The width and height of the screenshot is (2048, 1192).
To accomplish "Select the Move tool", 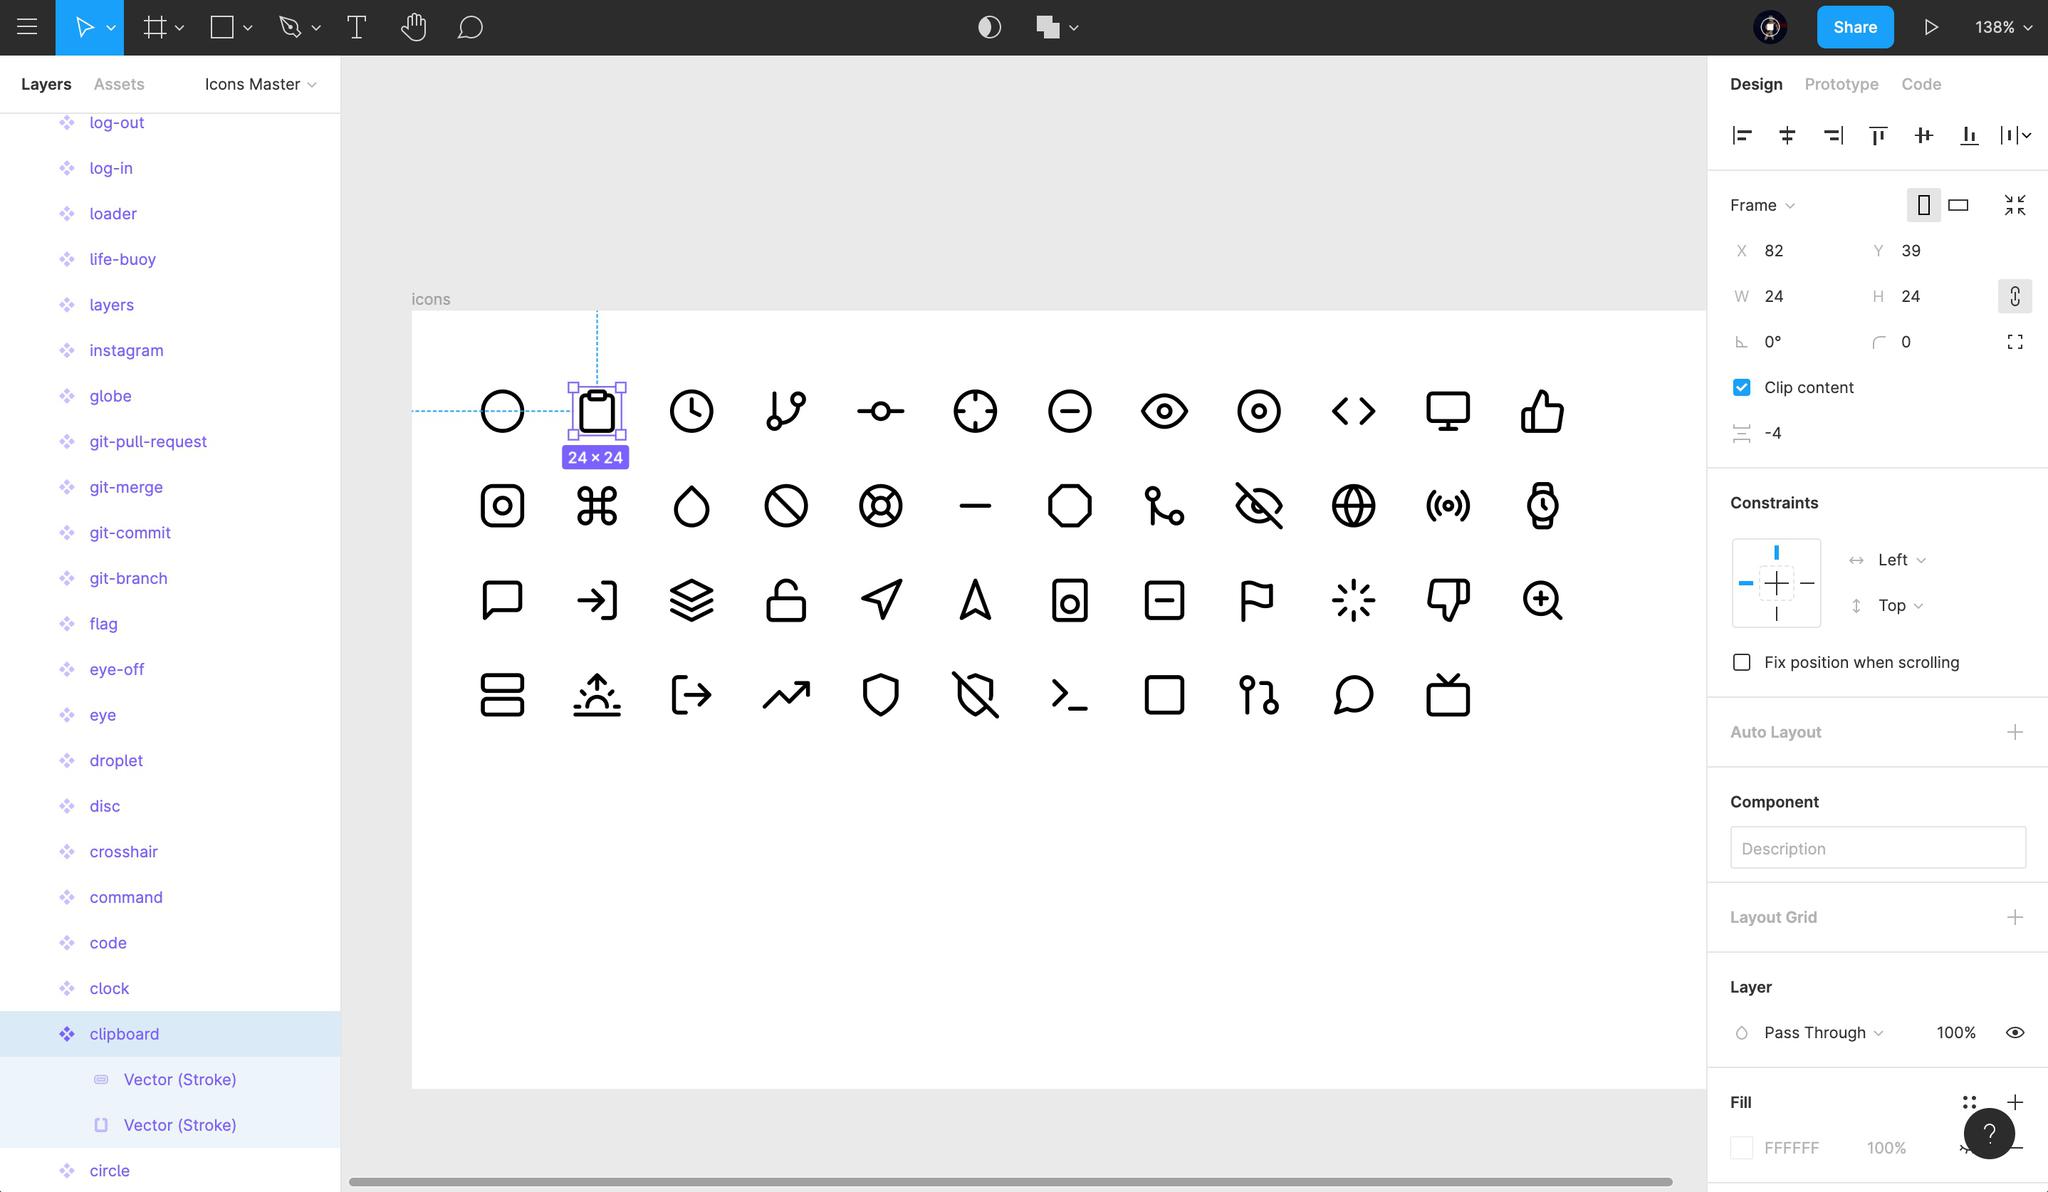I will click(84, 27).
